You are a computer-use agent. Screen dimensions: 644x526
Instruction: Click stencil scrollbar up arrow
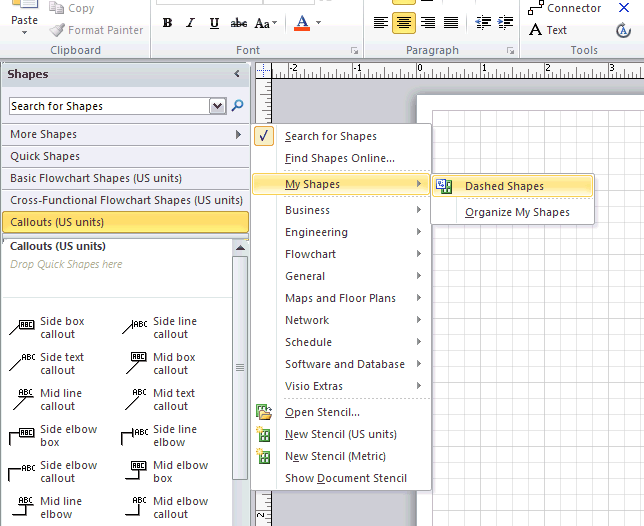pyautogui.click(x=240, y=248)
